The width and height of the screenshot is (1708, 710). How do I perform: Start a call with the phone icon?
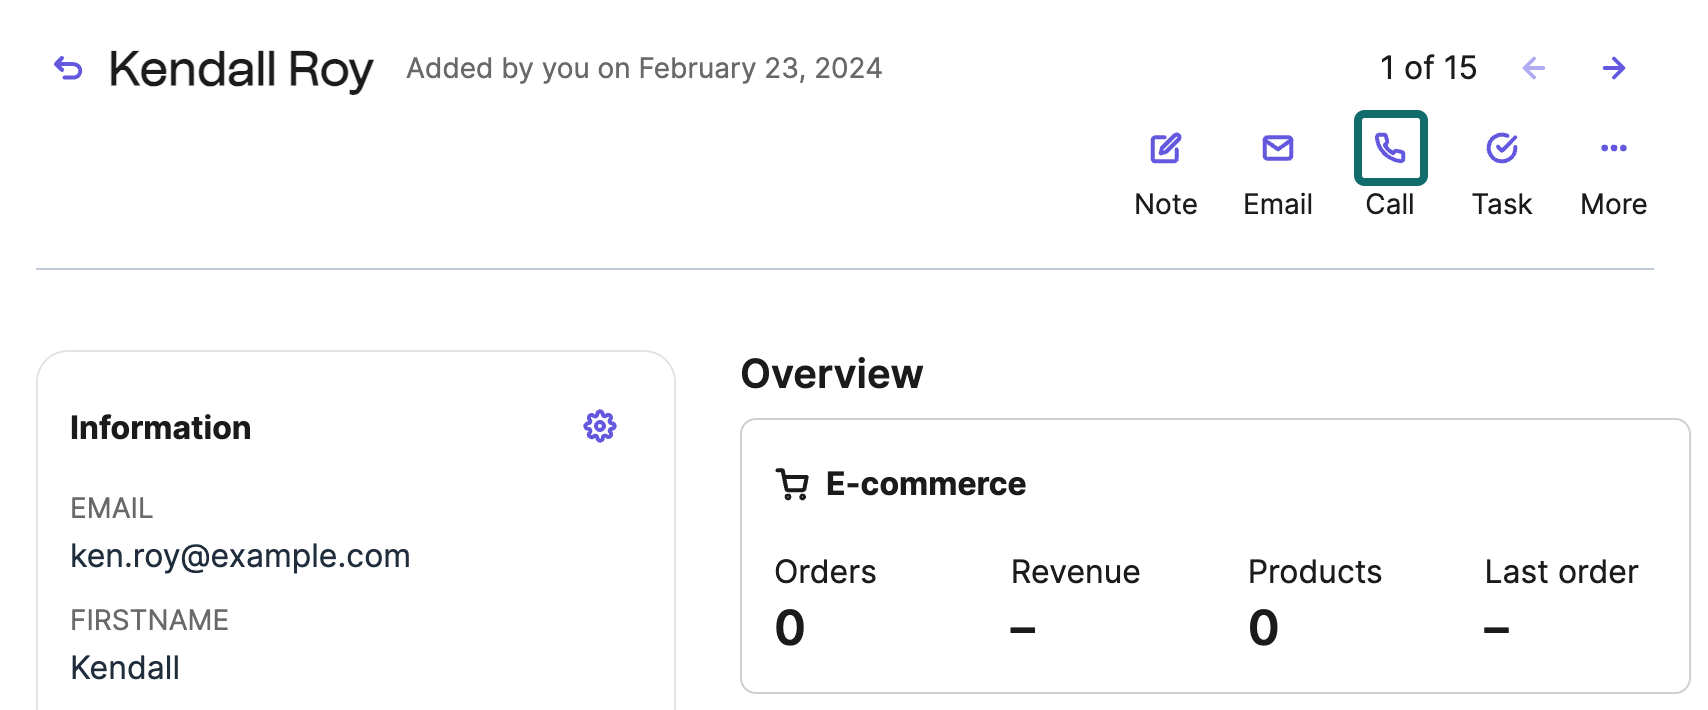(1390, 149)
